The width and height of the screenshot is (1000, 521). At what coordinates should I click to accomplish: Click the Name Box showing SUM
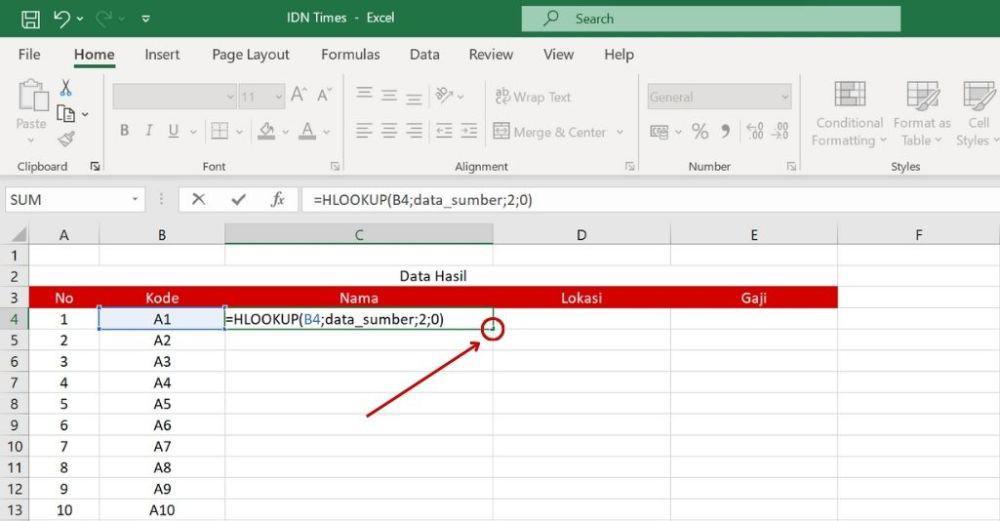(75, 200)
